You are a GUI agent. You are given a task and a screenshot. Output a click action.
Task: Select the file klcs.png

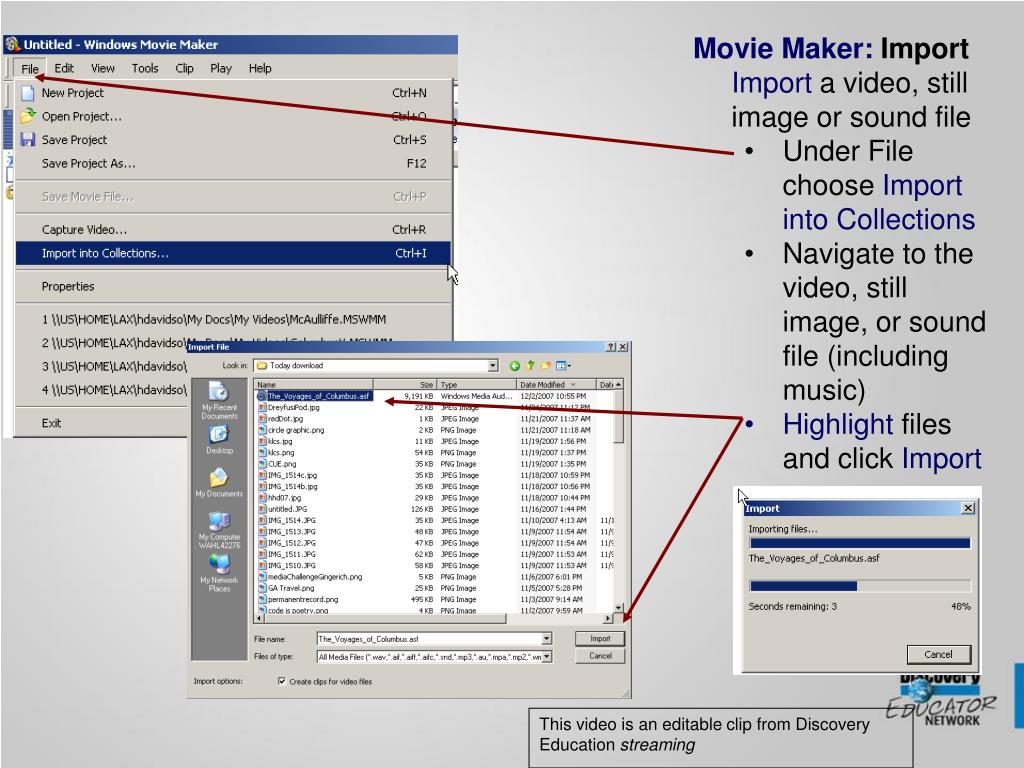click(281, 453)
